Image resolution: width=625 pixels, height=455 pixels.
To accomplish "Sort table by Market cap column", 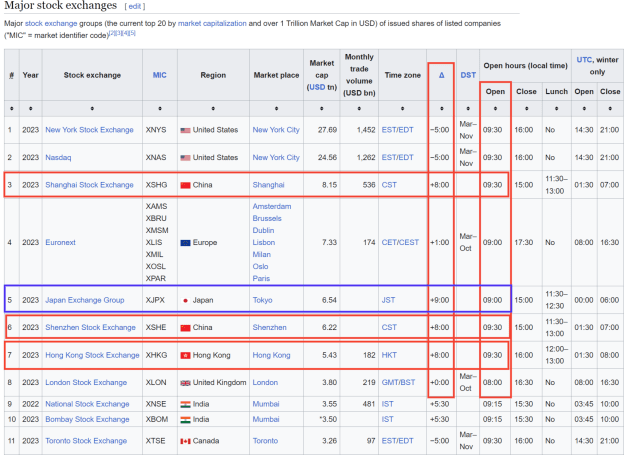I will coord(322,108).
